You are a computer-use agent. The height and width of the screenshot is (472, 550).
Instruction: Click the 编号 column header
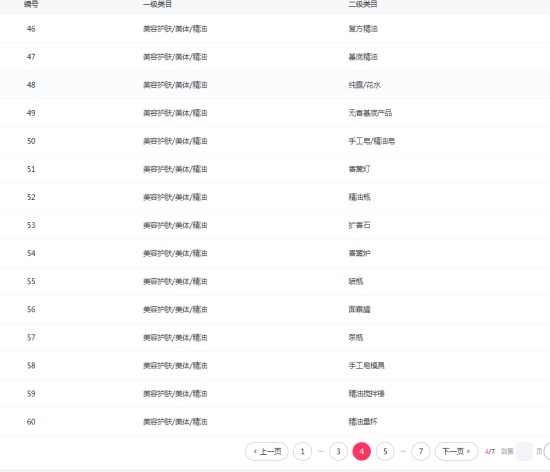[31, 4]
